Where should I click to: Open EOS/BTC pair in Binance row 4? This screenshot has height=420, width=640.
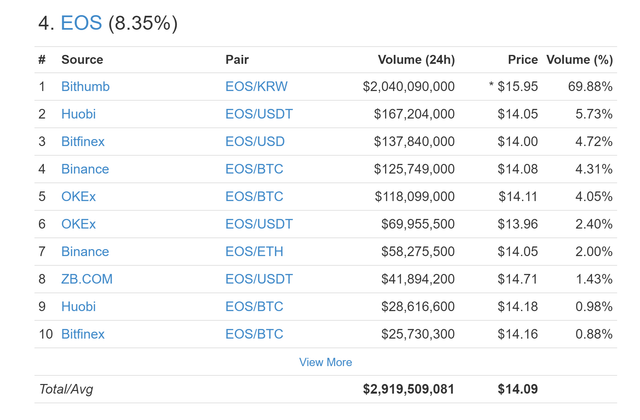(x=254, y=169)
